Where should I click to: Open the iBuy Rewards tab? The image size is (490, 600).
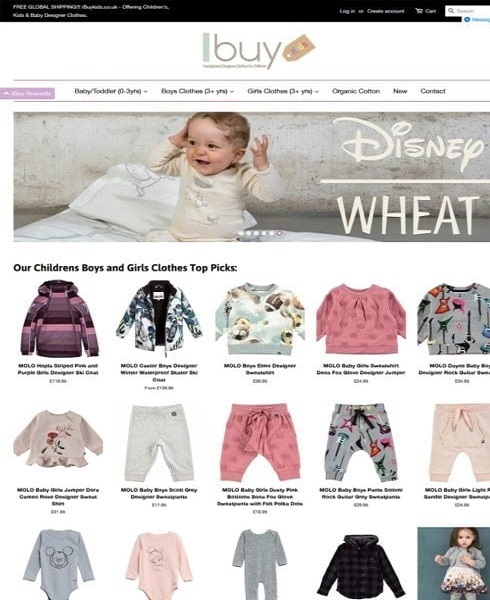coord(27,93)
